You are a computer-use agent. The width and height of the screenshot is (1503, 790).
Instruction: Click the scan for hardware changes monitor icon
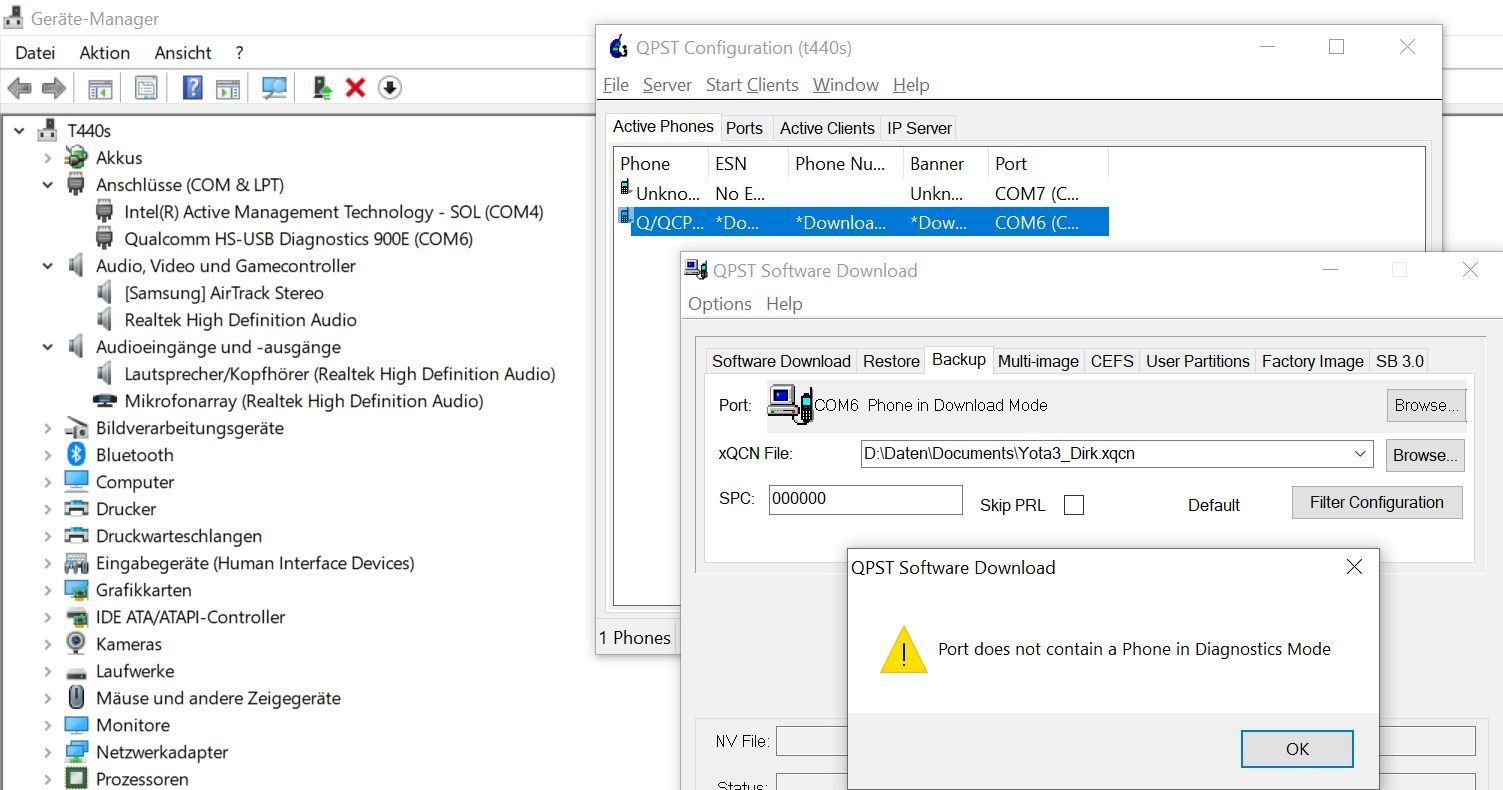coord(274,88)
